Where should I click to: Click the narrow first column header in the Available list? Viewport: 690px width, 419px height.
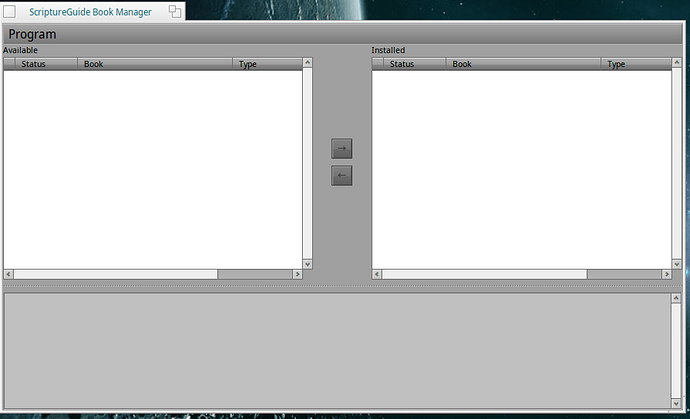(x=9, y=64)
